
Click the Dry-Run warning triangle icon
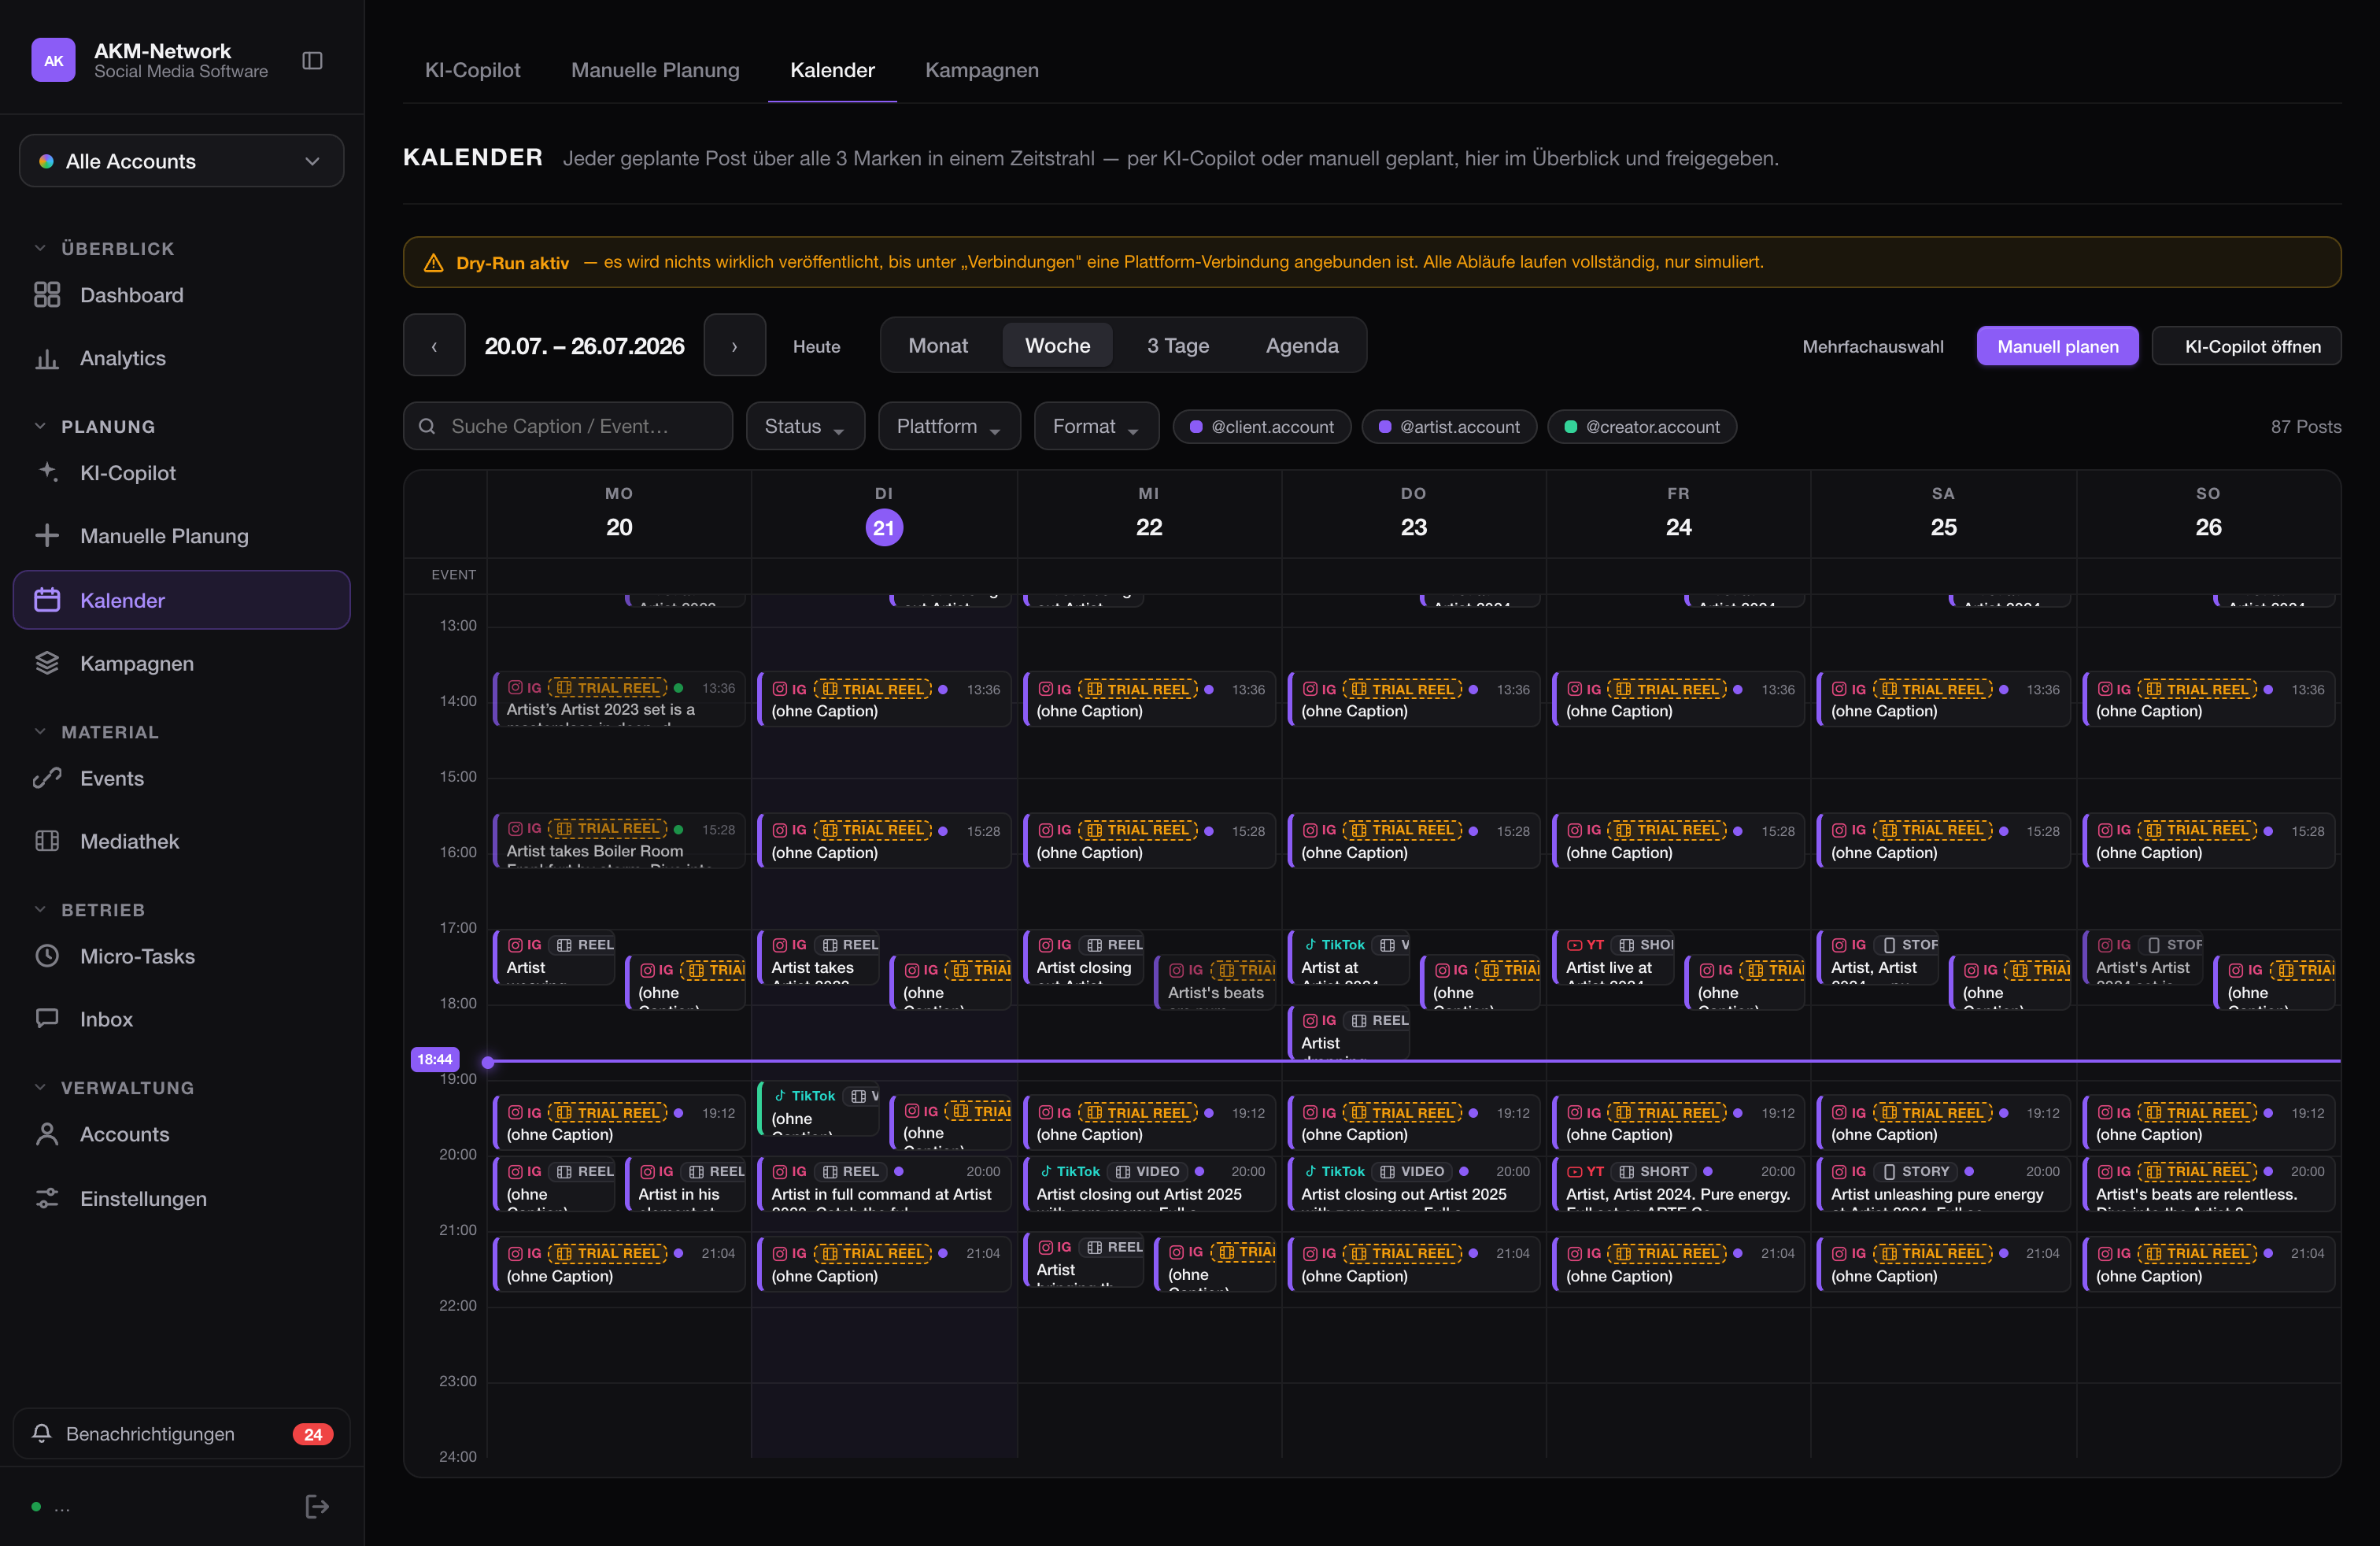pyautogui.click(x=433, y=263)
